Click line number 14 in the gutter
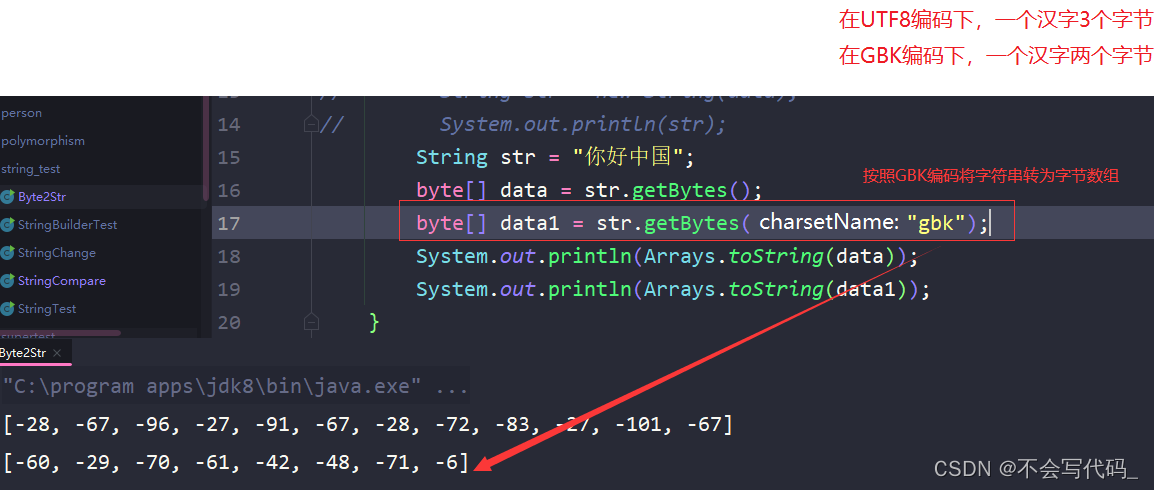The image size is (1154, 490). (x=229, y=124)
